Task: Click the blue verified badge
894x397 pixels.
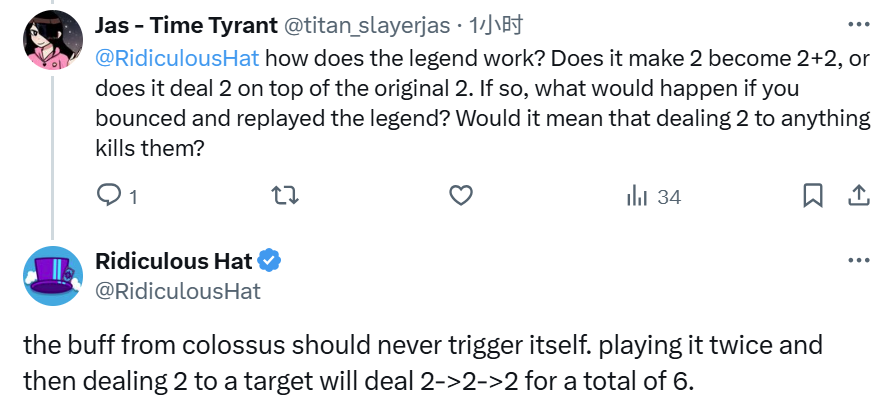Action: point(269,261)
